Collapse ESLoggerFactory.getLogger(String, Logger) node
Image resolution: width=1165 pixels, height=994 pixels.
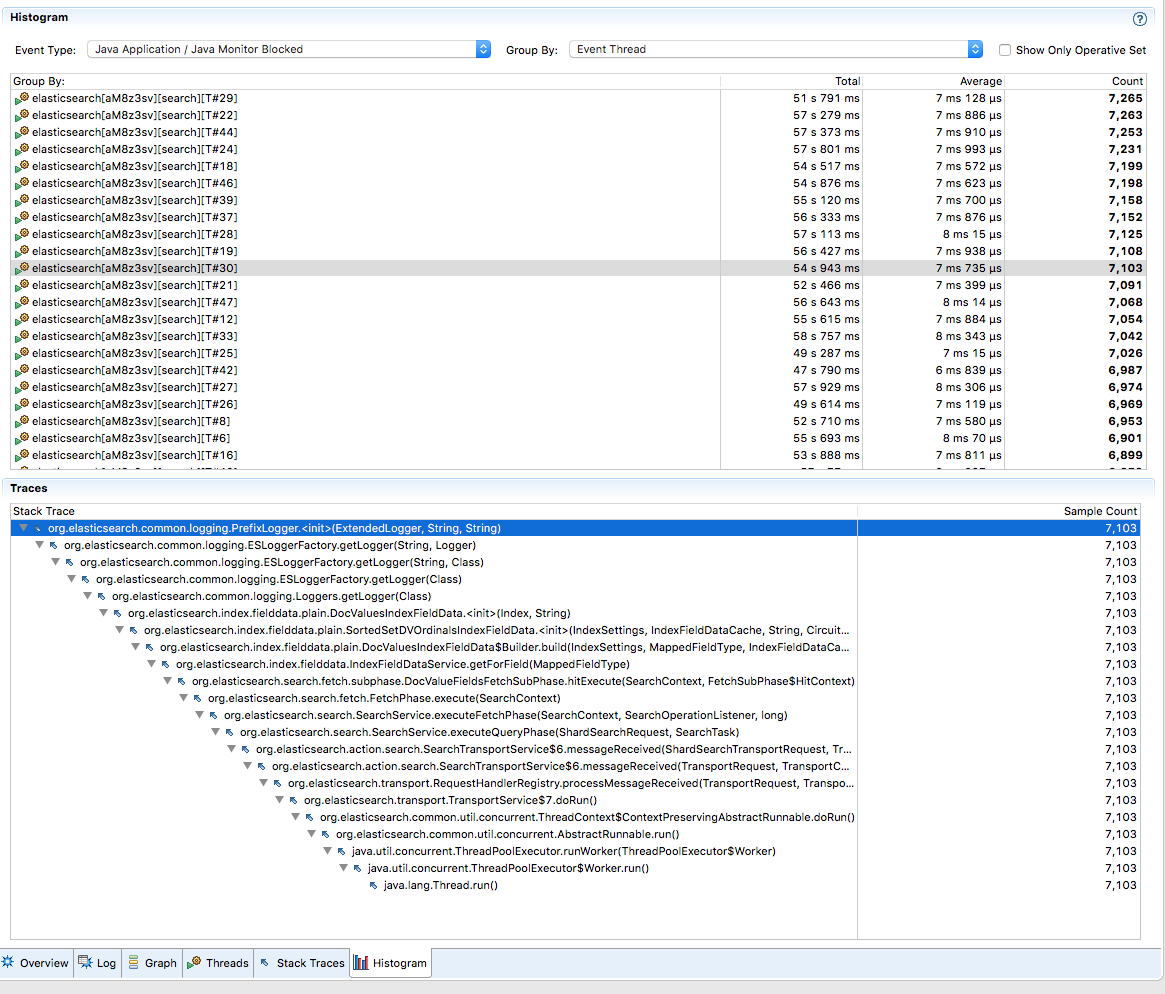pyautogui.click(x=39, y=545)
